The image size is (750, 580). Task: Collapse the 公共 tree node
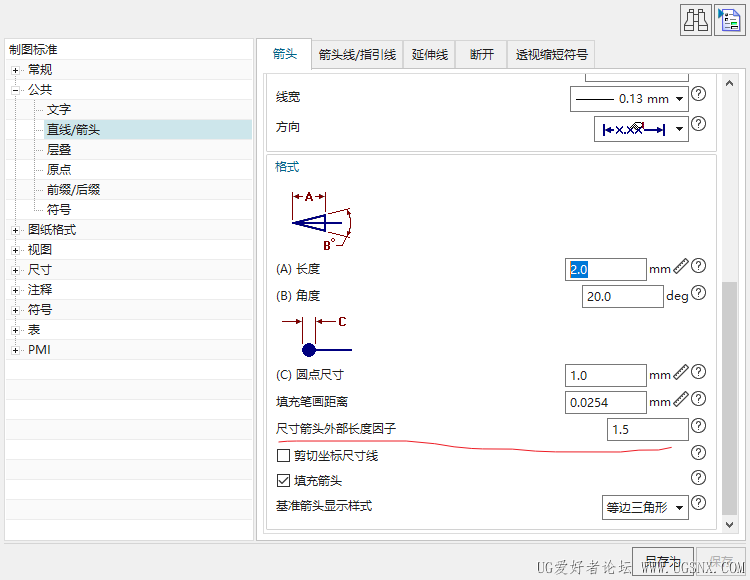(x=16, y=90)
